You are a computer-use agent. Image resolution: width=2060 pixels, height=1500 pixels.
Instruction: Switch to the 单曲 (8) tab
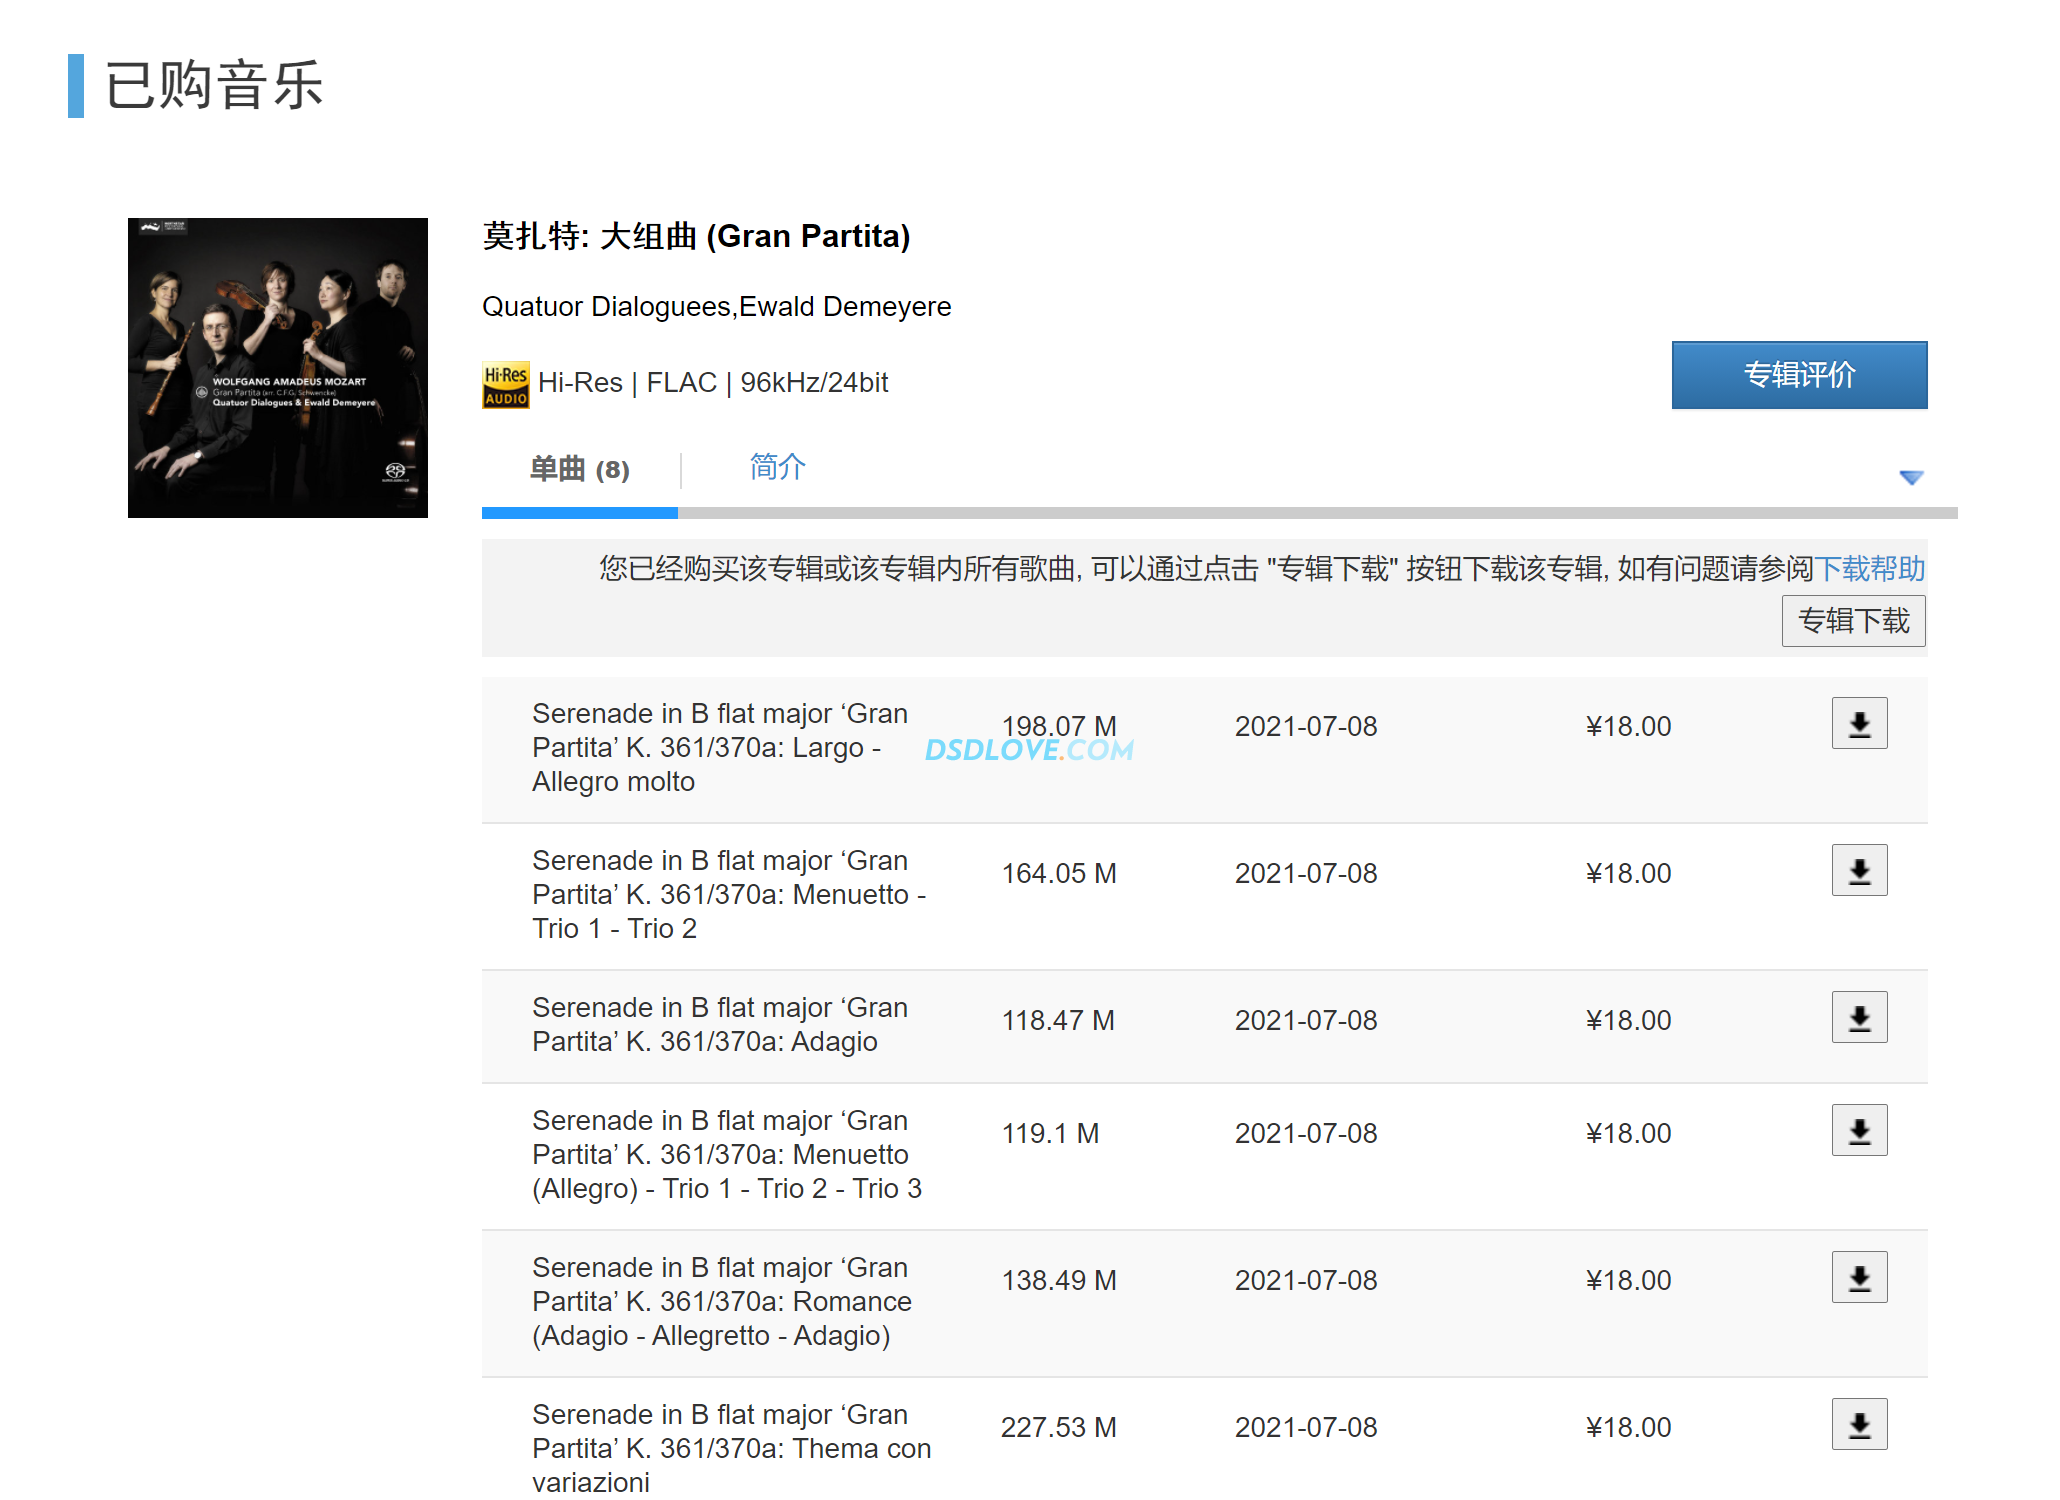[580, 469]
